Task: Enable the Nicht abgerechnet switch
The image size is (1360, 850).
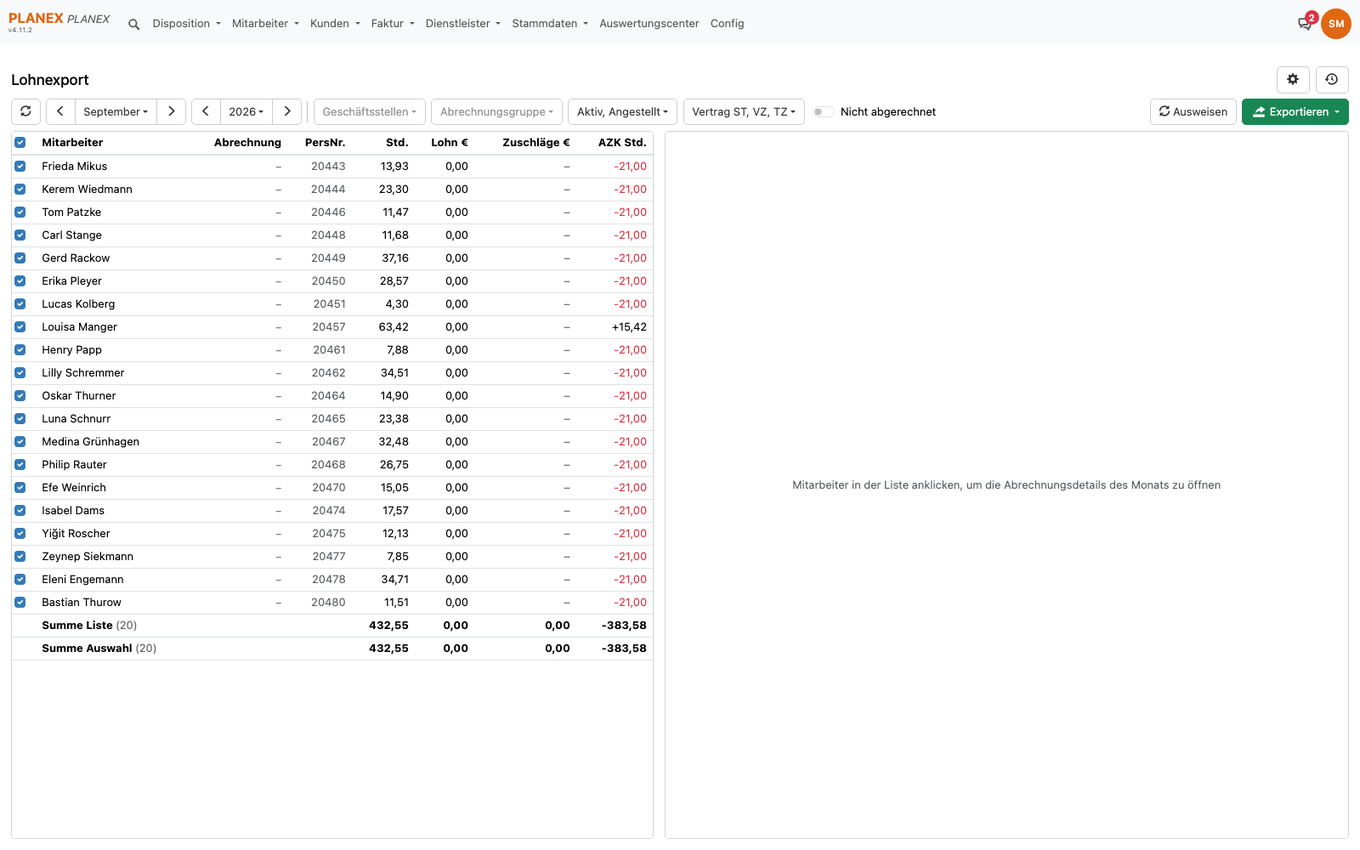Action: click(x=823, y=112)
